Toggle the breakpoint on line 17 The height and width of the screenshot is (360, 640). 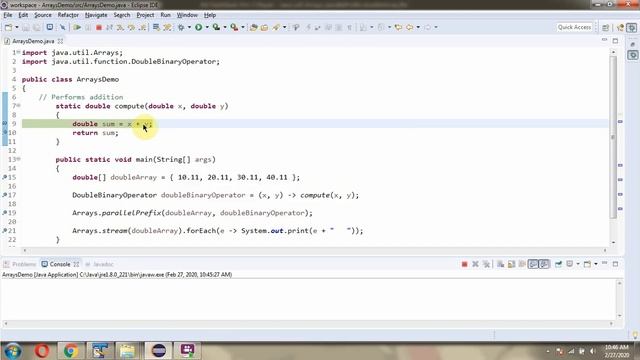pos(4,195)
